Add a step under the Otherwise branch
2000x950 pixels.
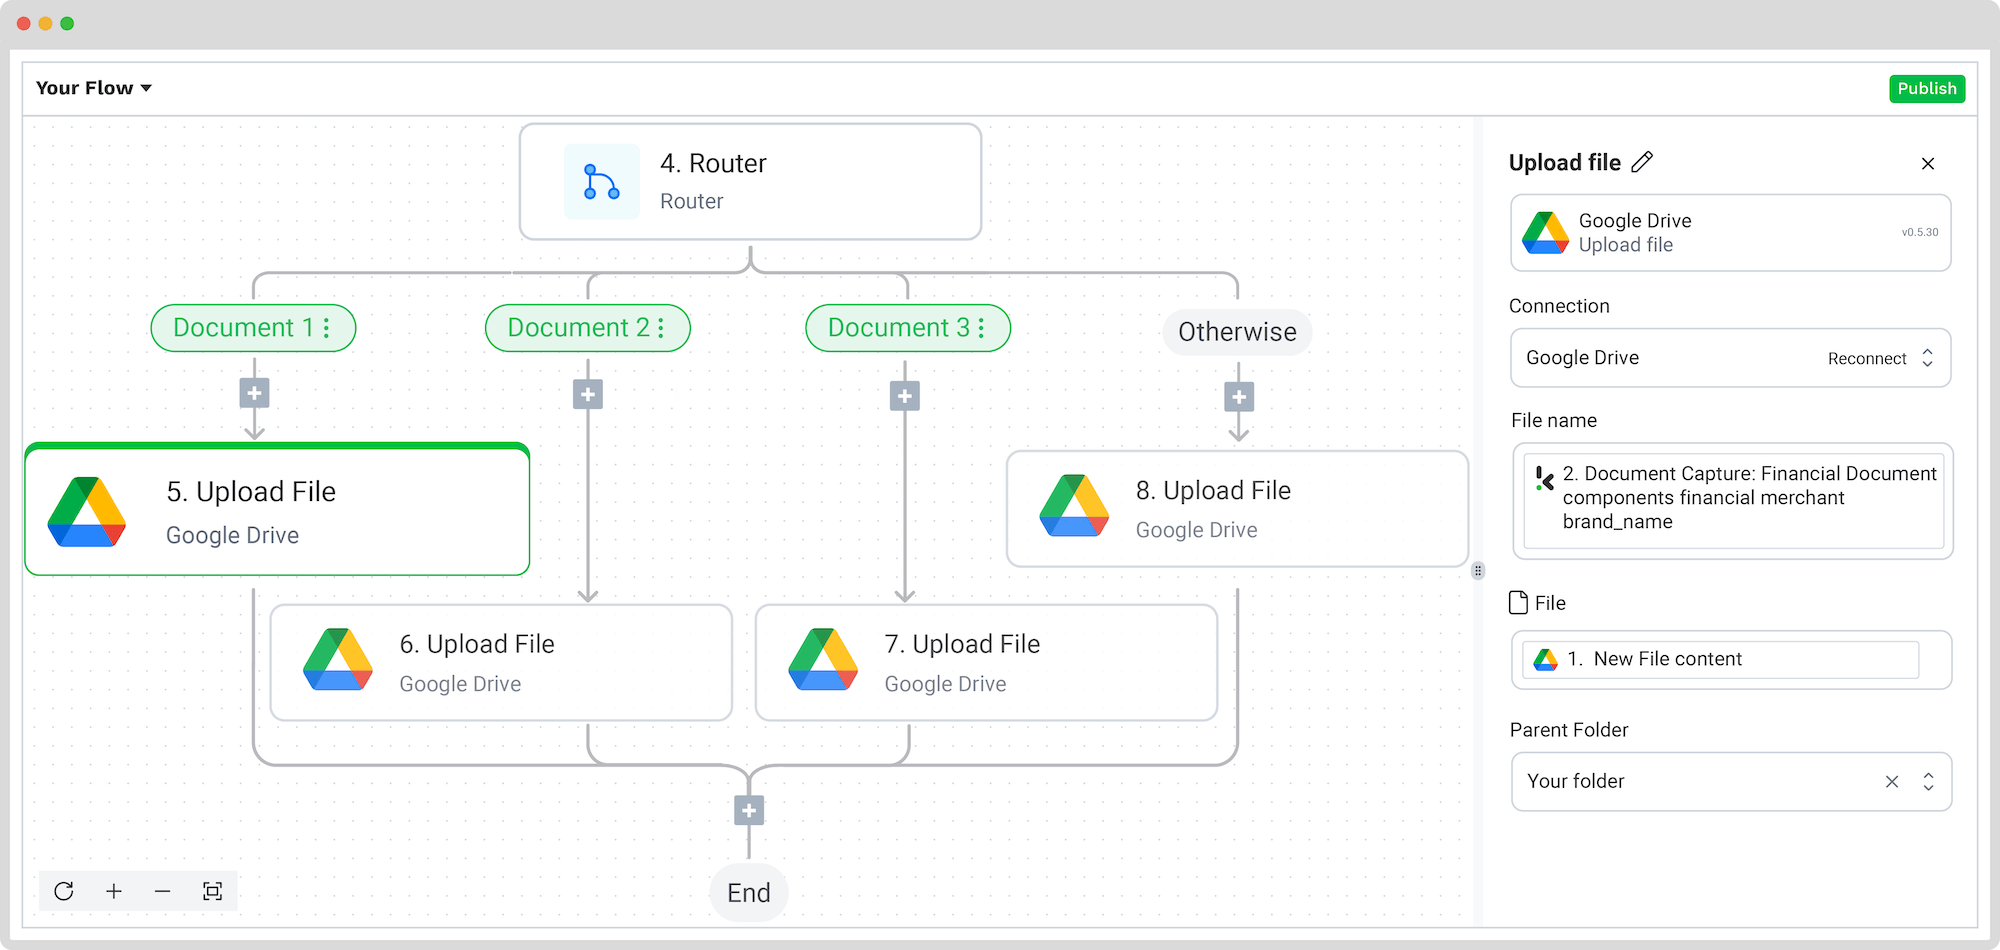1239,397
